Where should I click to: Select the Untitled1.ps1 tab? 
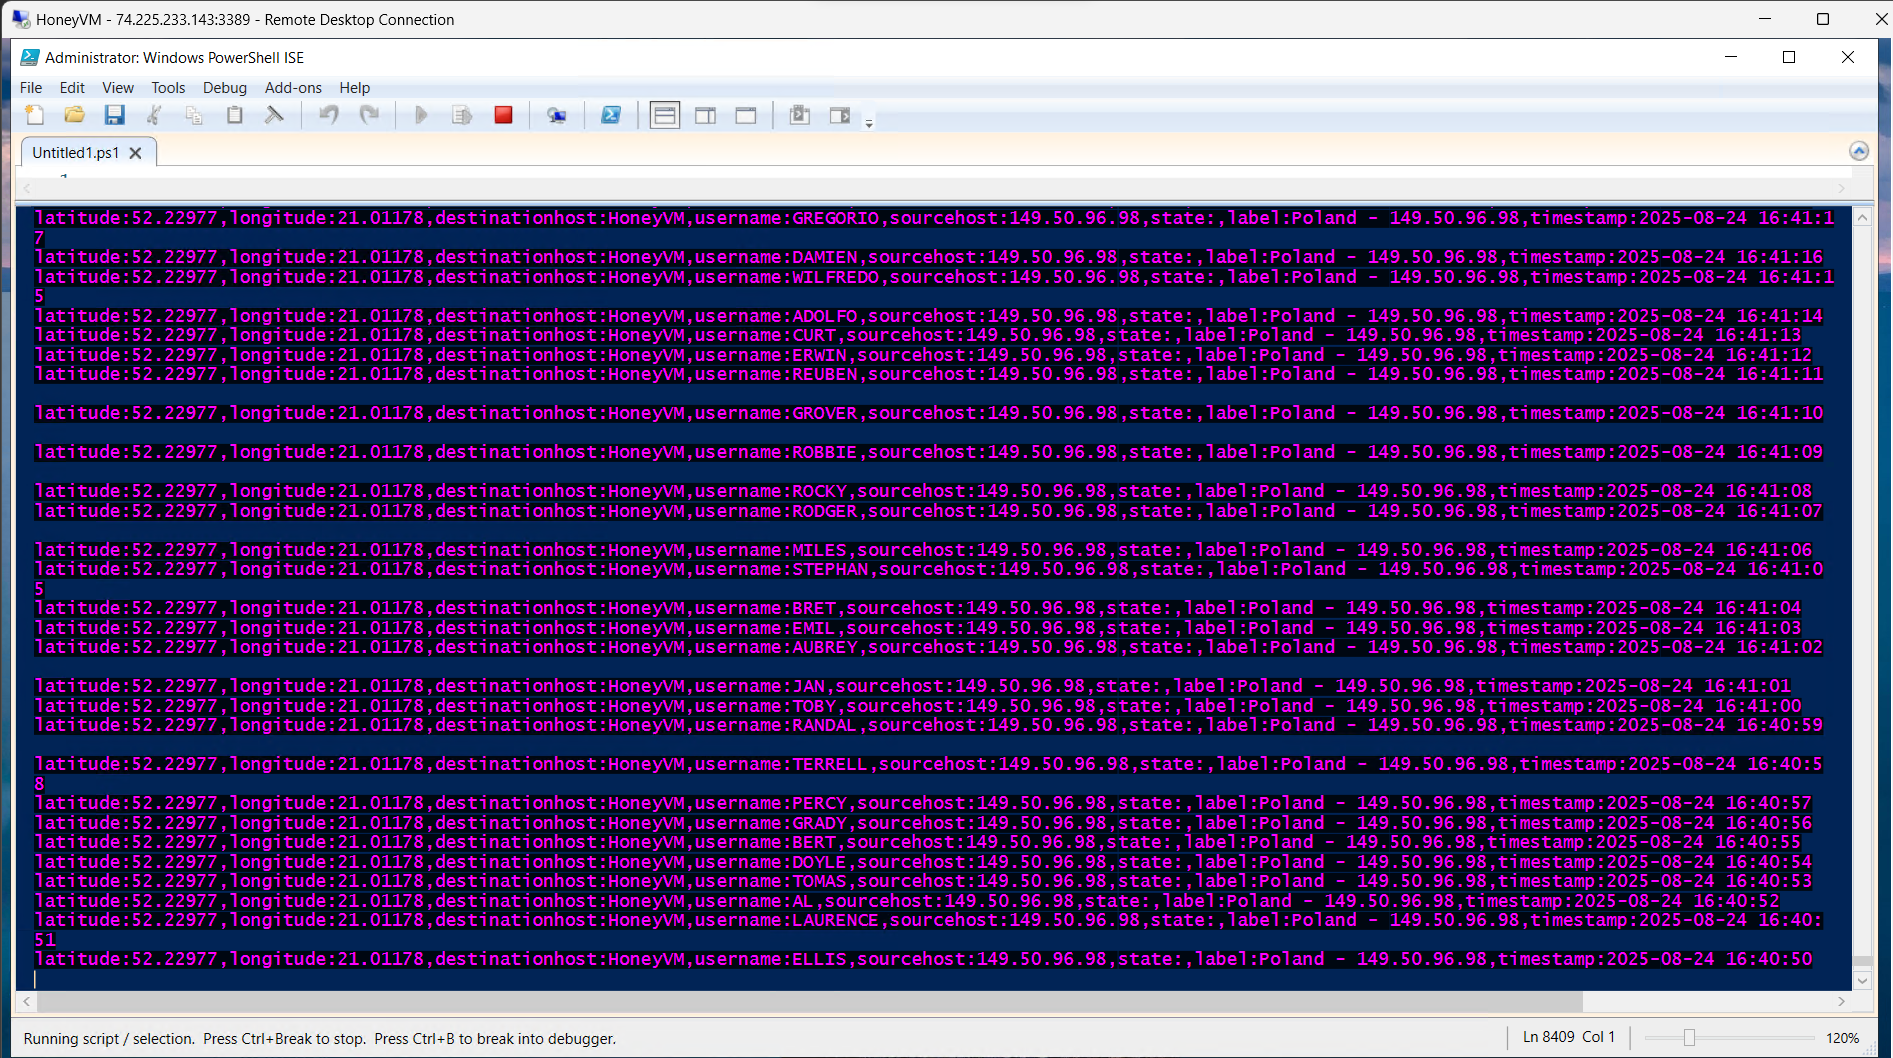pyautogui.click(x=75, y=152)
